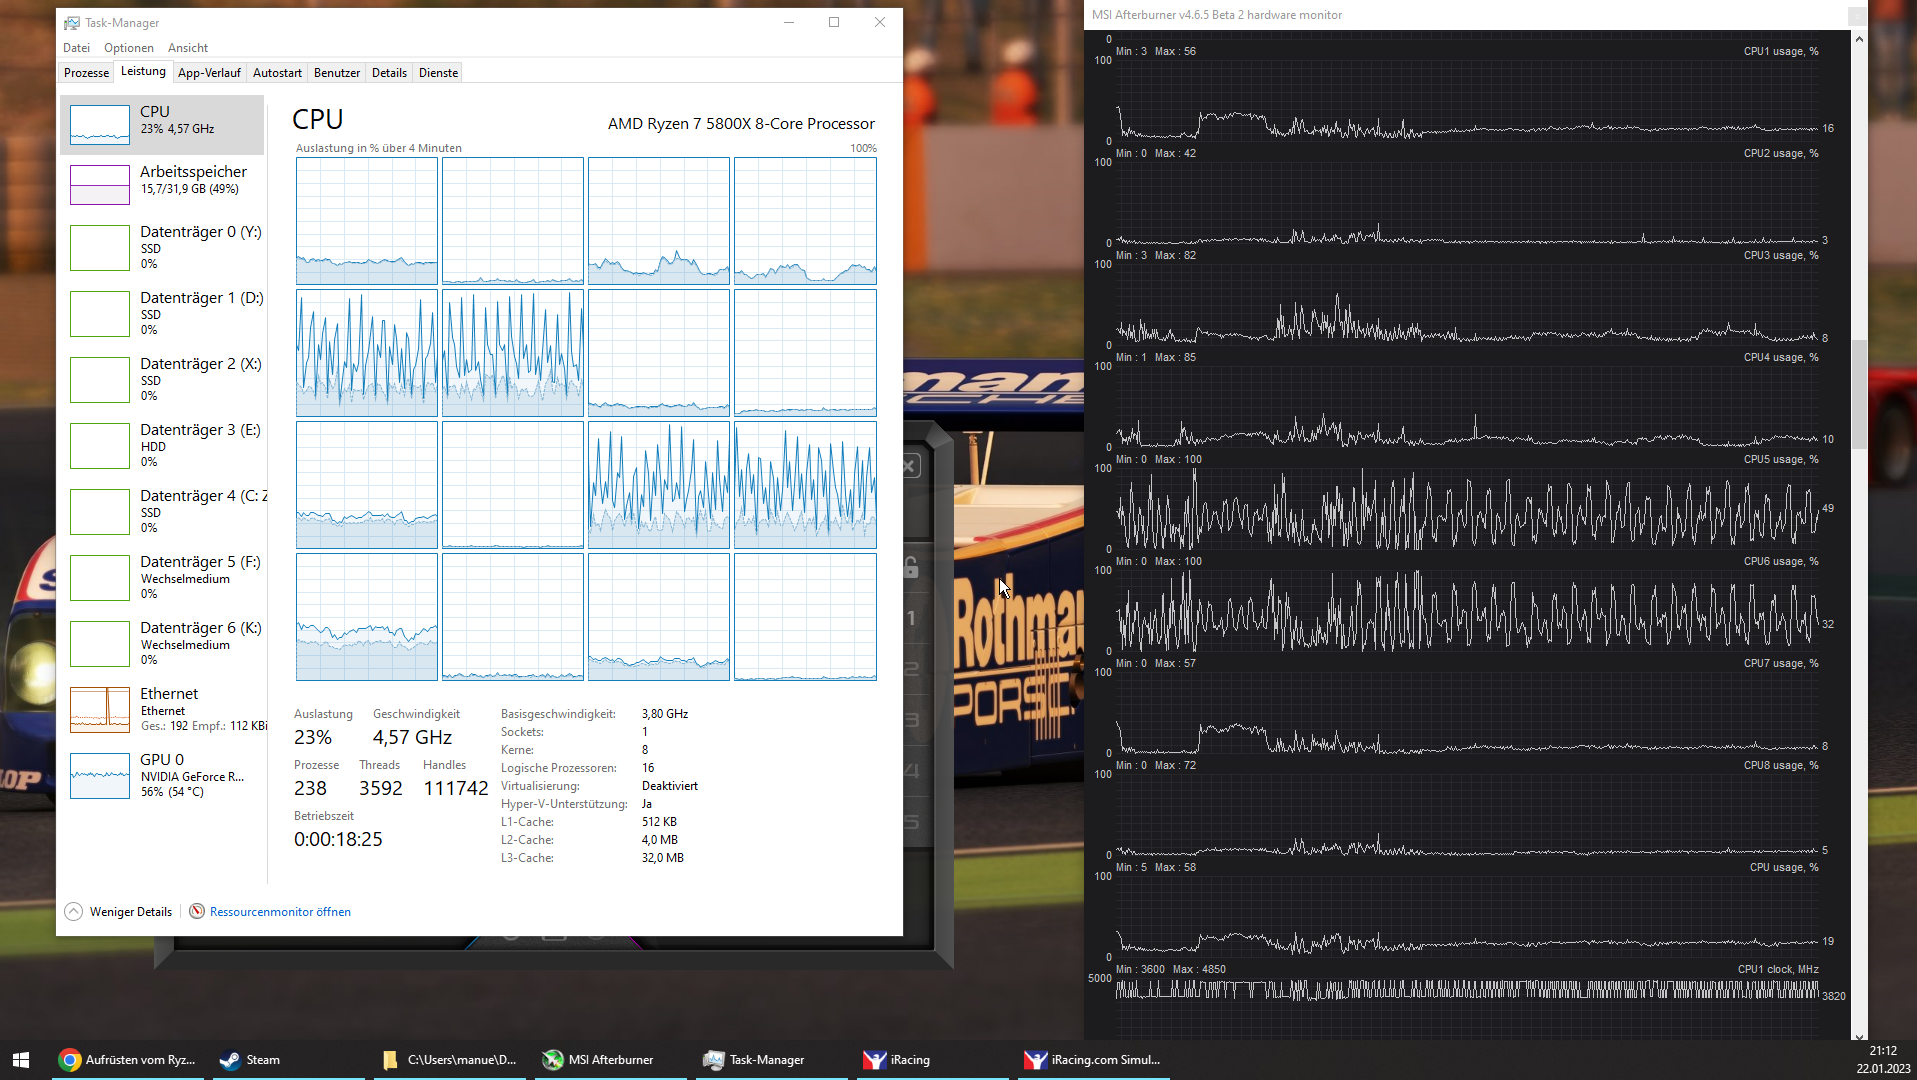Click the scroll up arrow in Afterburner monitor
1917x1080 pixels.
1859,39
